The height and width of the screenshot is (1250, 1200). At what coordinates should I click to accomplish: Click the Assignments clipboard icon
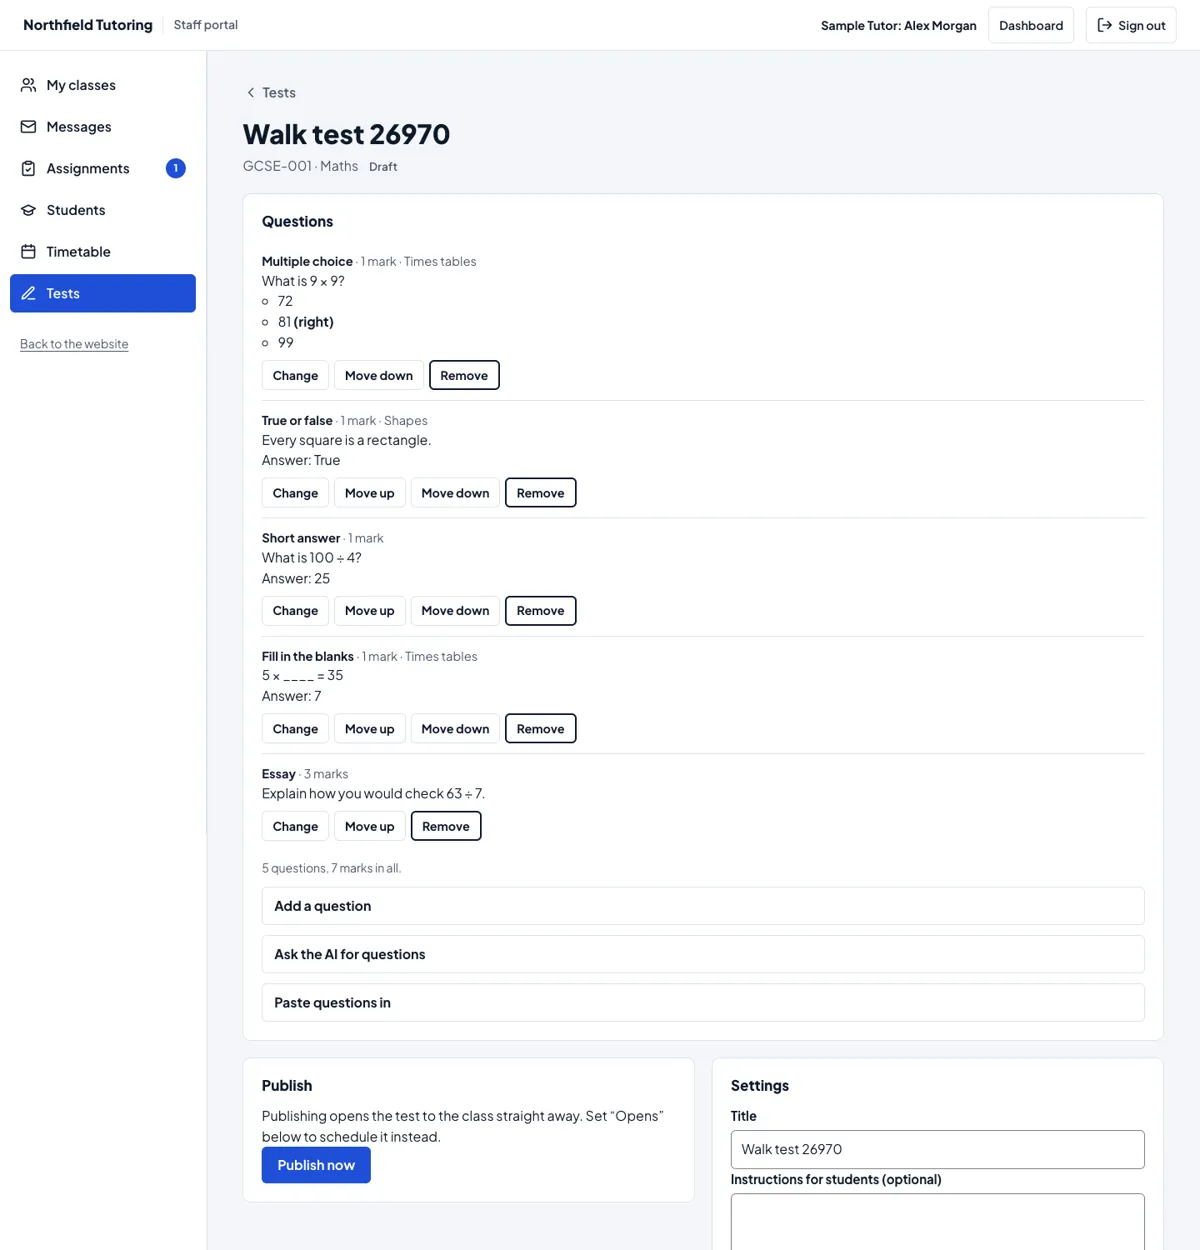(28, 168)
